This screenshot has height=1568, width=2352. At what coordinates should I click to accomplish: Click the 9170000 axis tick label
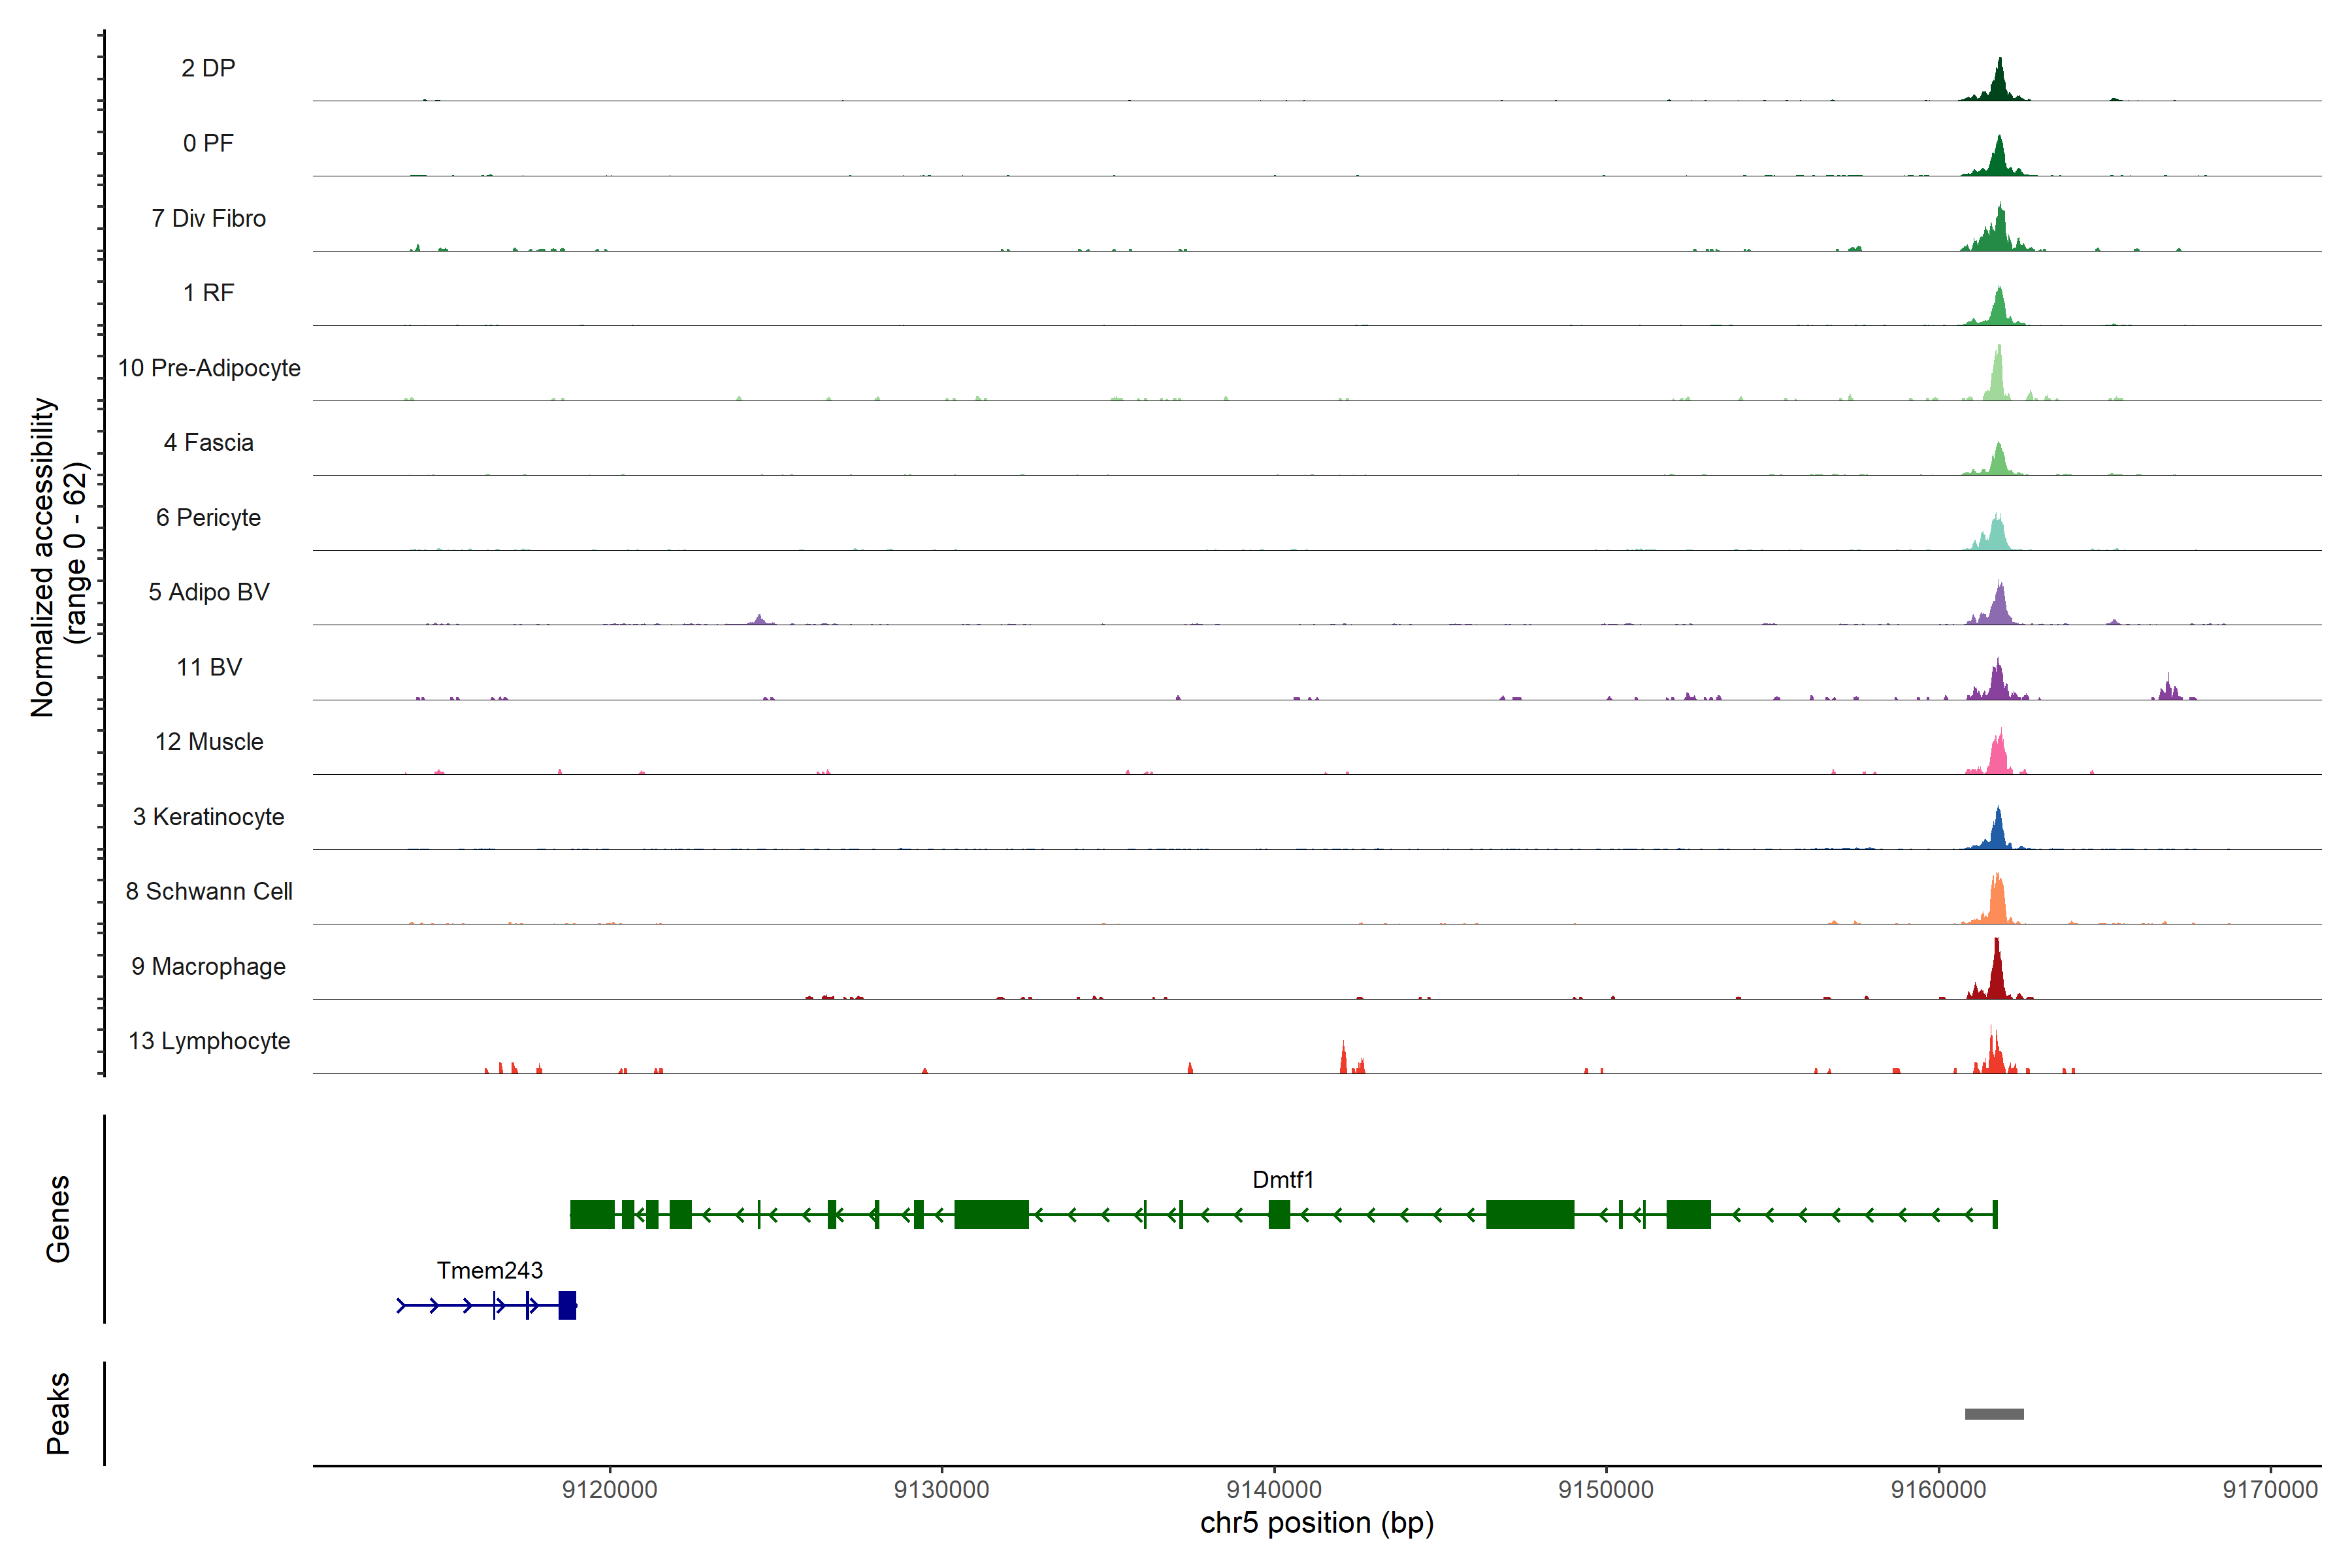pos(2269,1489)
